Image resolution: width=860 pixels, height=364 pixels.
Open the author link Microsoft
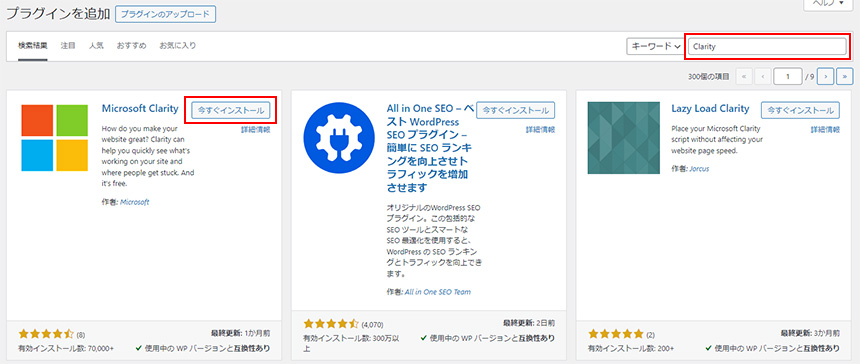(x=135, y=202)
